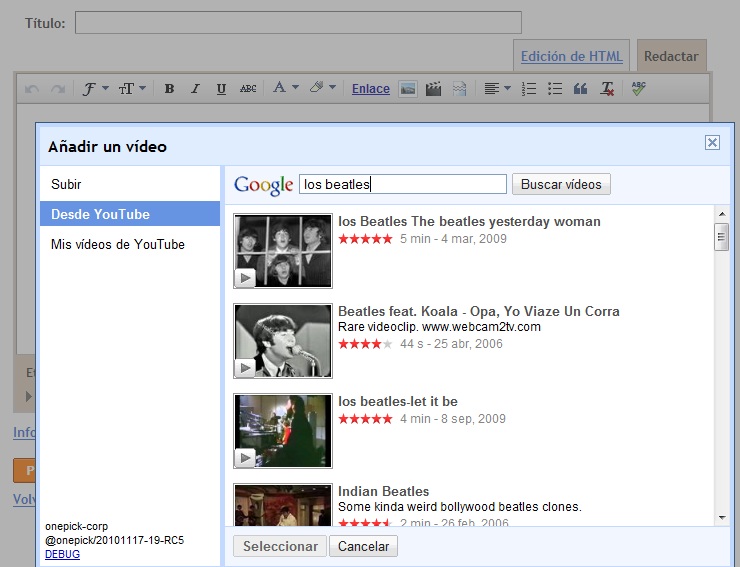This screenshot has height=567, width=740.
Task: Toggle strikethrough ABC formatting
Action: pyautogui.click(x=248, y=88)
